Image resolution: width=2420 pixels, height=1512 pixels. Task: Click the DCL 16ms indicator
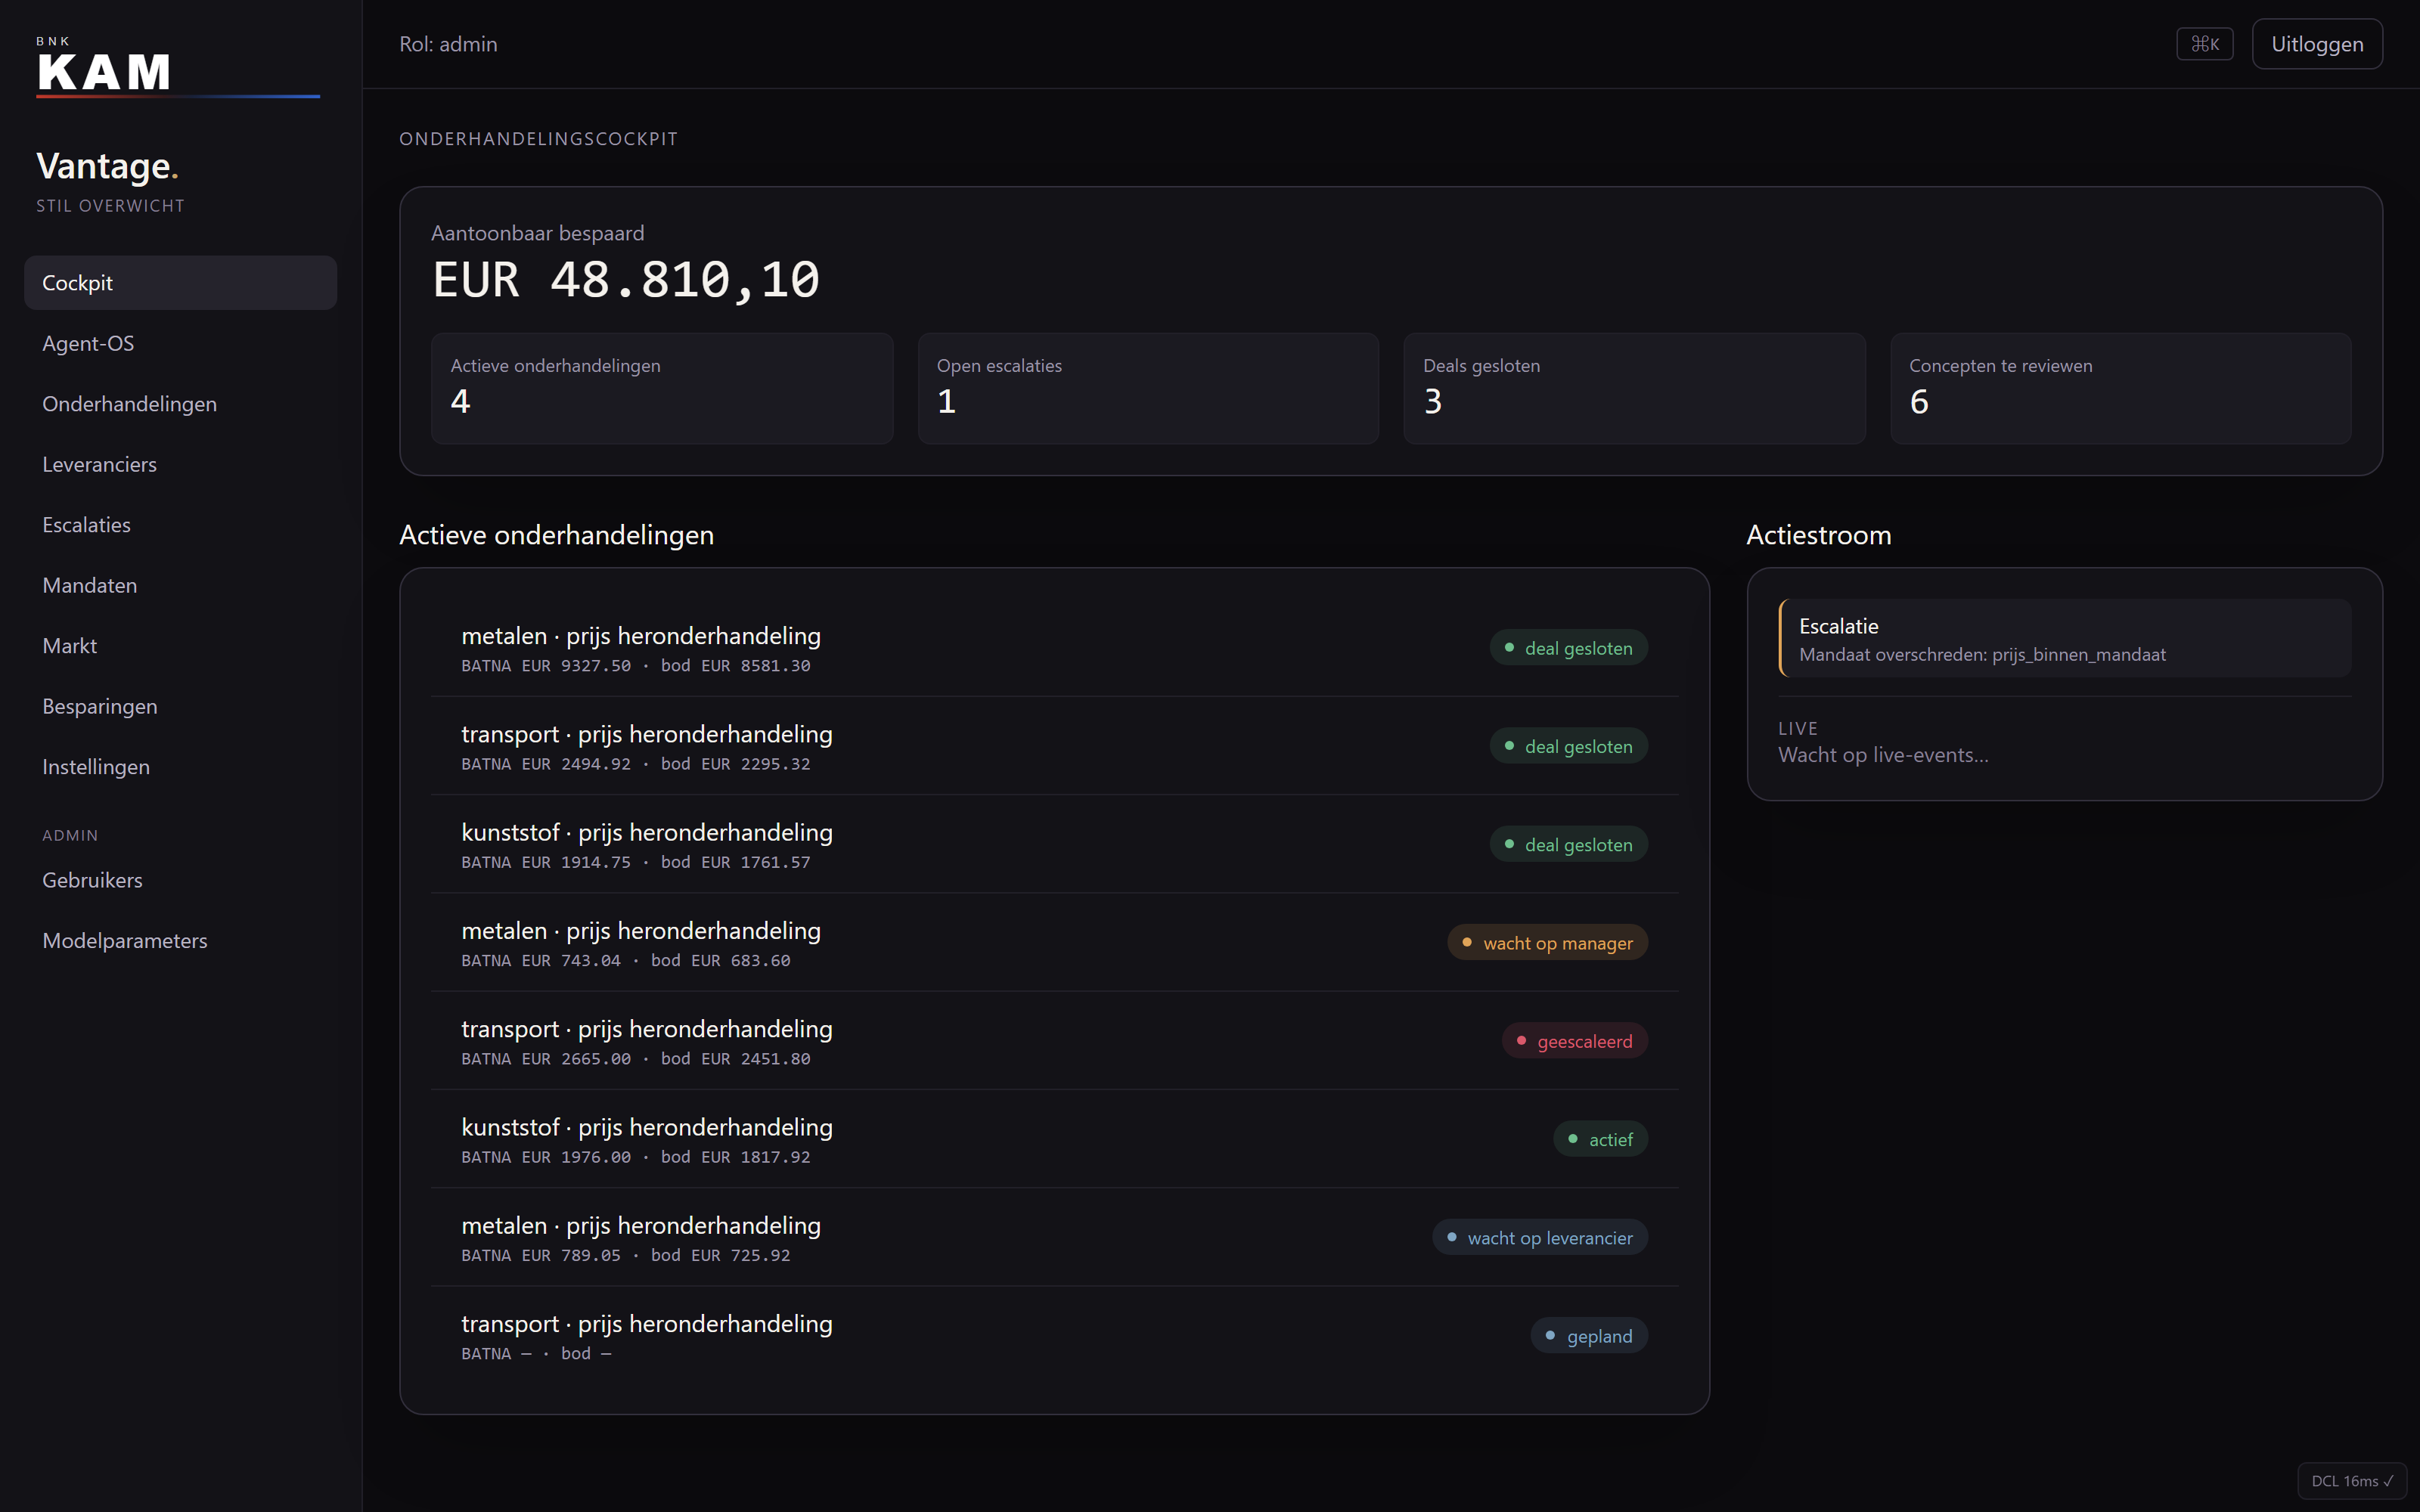(2351, 1481)
